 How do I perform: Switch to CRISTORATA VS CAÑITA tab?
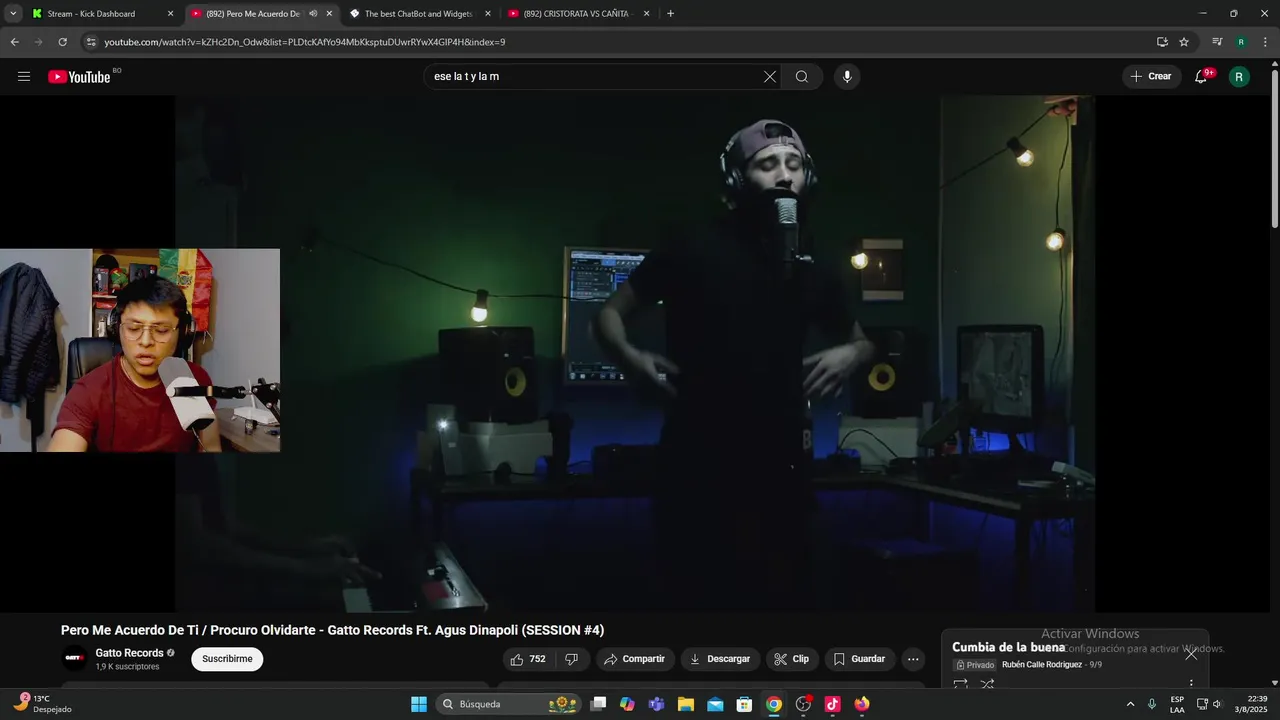577,14
